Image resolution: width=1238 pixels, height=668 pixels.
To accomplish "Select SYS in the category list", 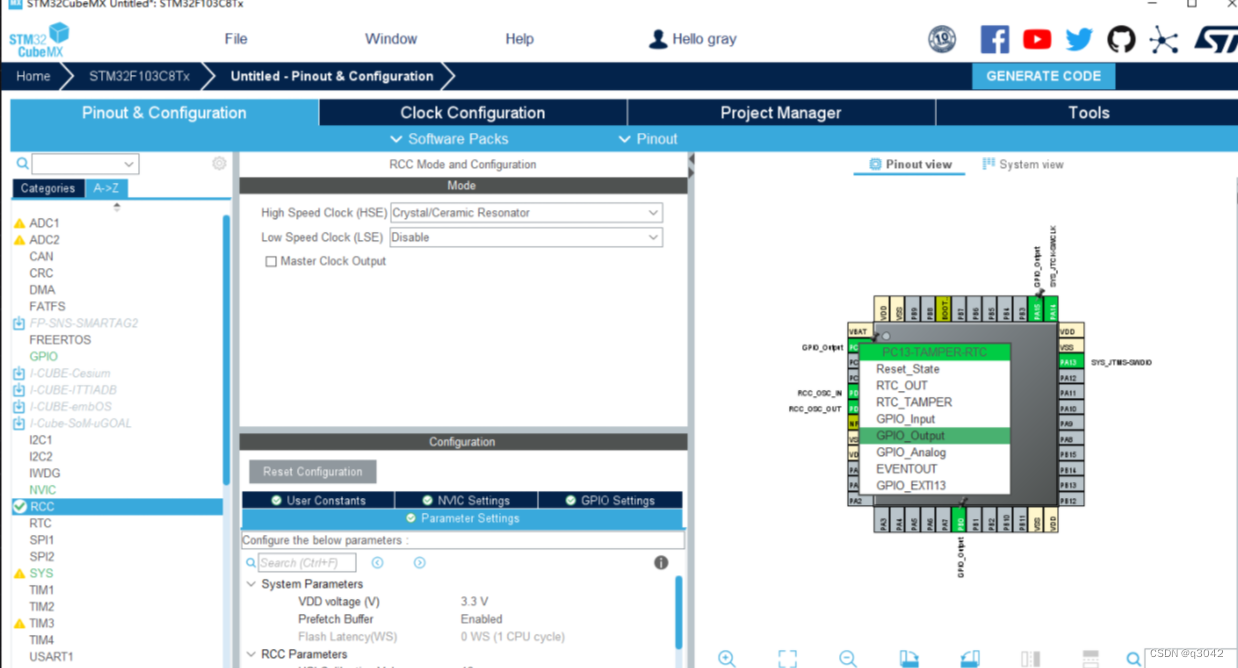I will click(41, 573).
